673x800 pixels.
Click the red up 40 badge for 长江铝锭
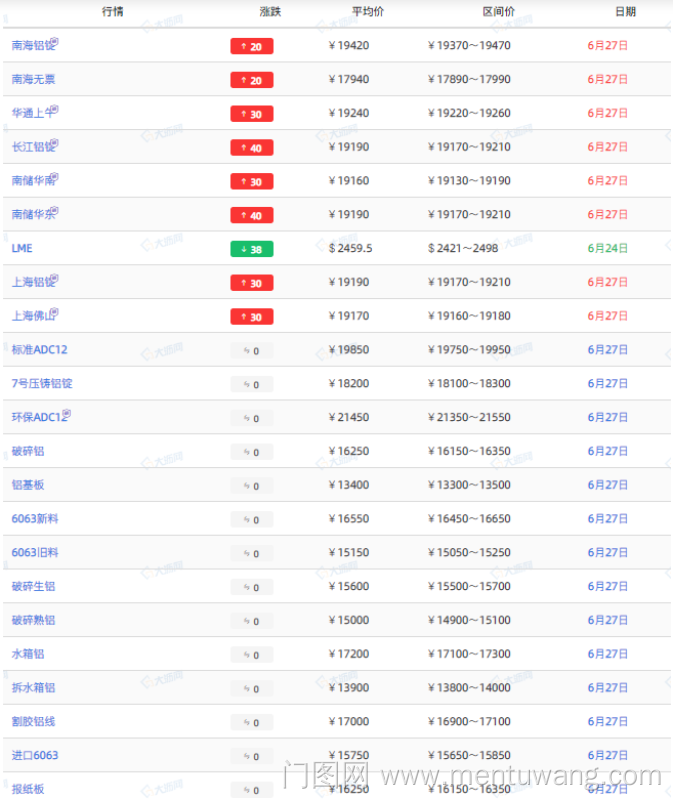click(x=252, y=148)
